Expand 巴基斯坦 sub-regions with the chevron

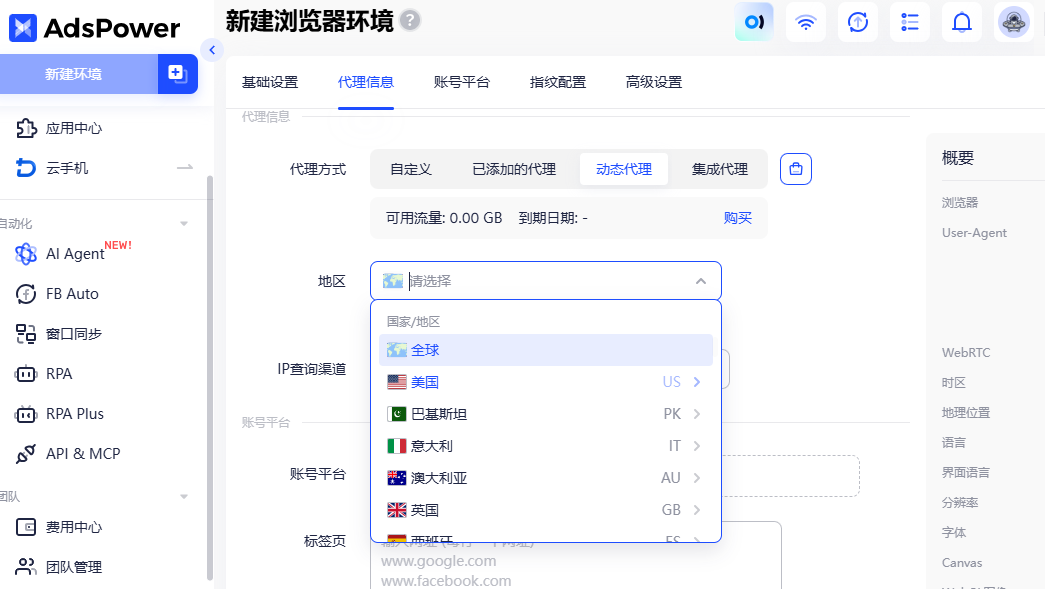coord(696,414)
